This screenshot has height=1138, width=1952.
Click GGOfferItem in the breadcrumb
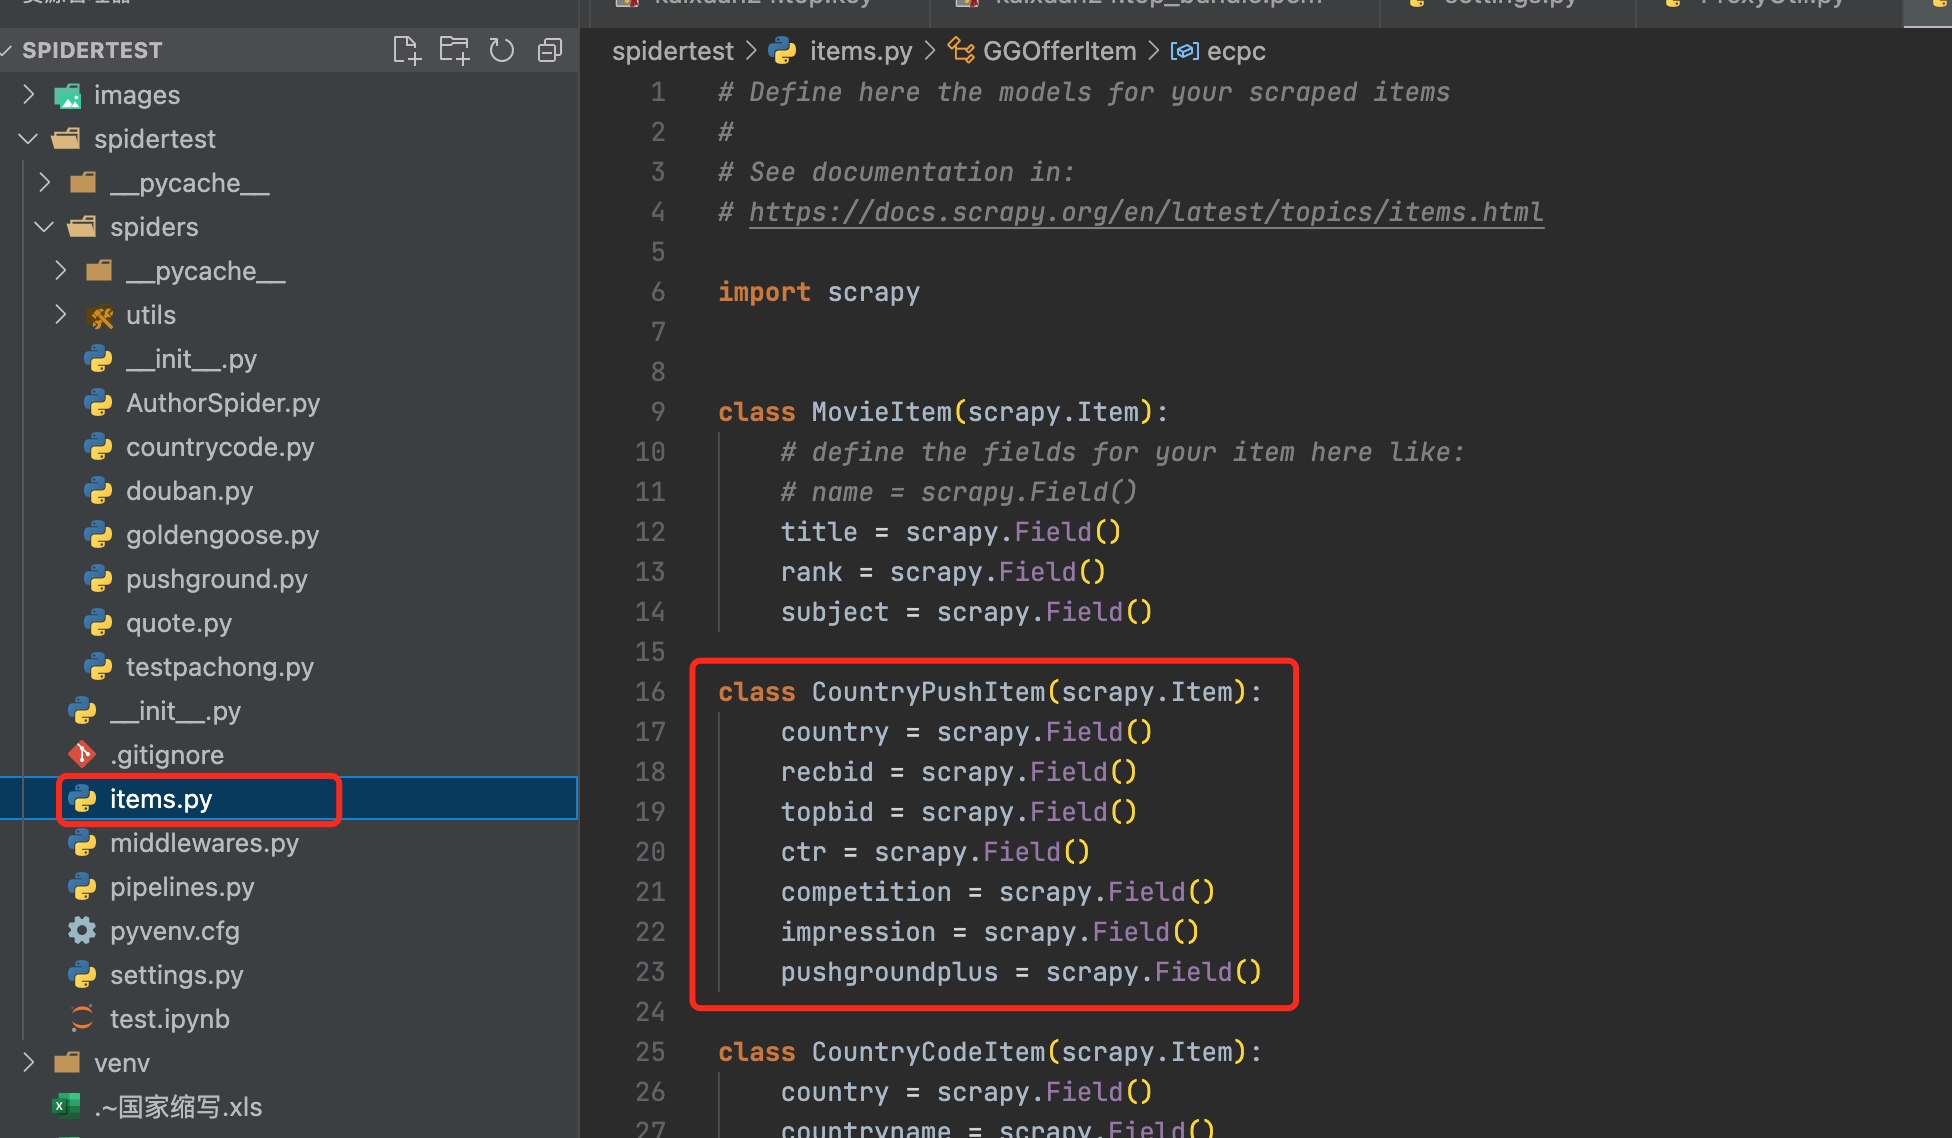tap(1059, 51)
